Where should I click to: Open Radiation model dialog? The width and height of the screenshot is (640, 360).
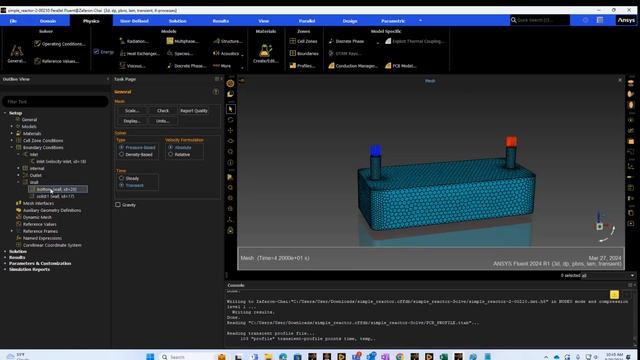point(134,41)
